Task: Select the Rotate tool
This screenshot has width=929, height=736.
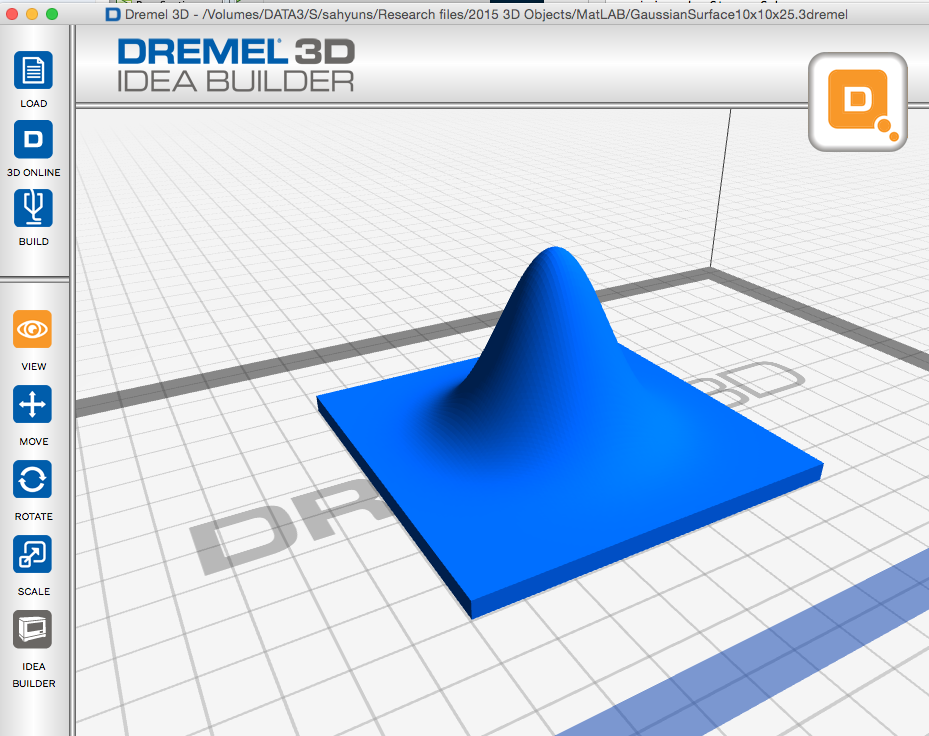Action: [x=33, y=479]
